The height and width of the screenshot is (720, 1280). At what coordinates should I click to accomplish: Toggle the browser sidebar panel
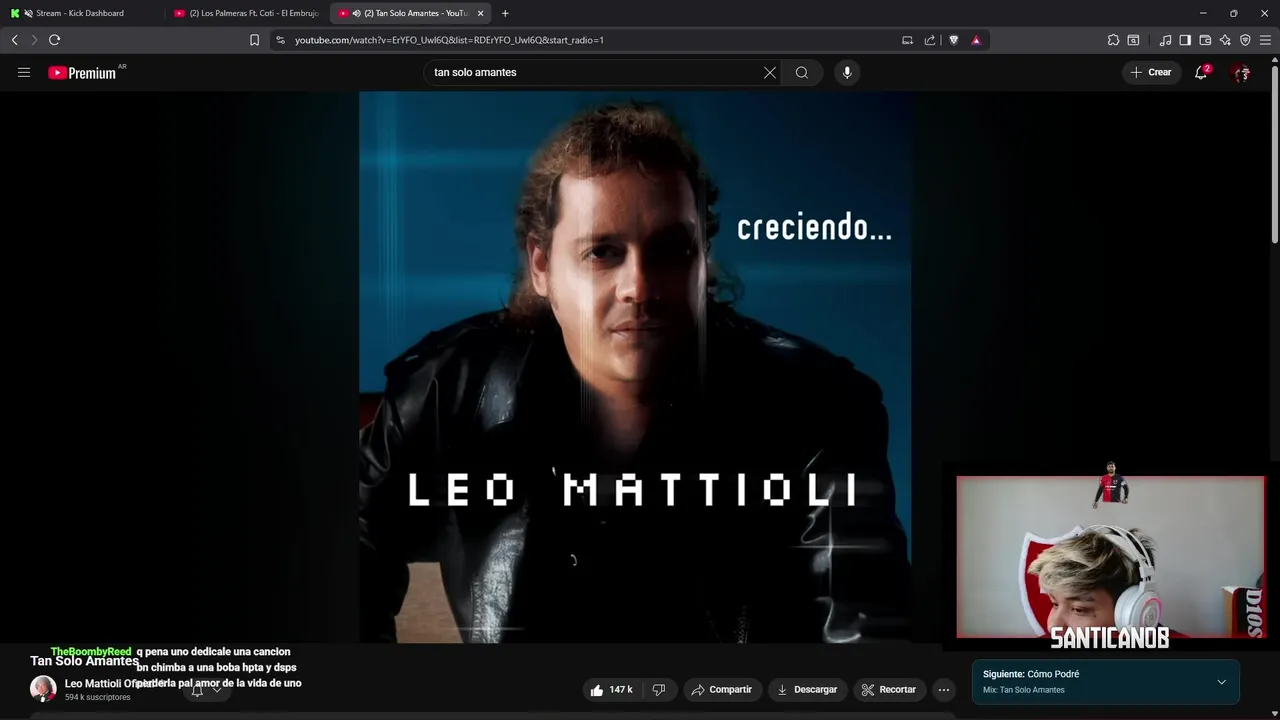coord(1185,40)
